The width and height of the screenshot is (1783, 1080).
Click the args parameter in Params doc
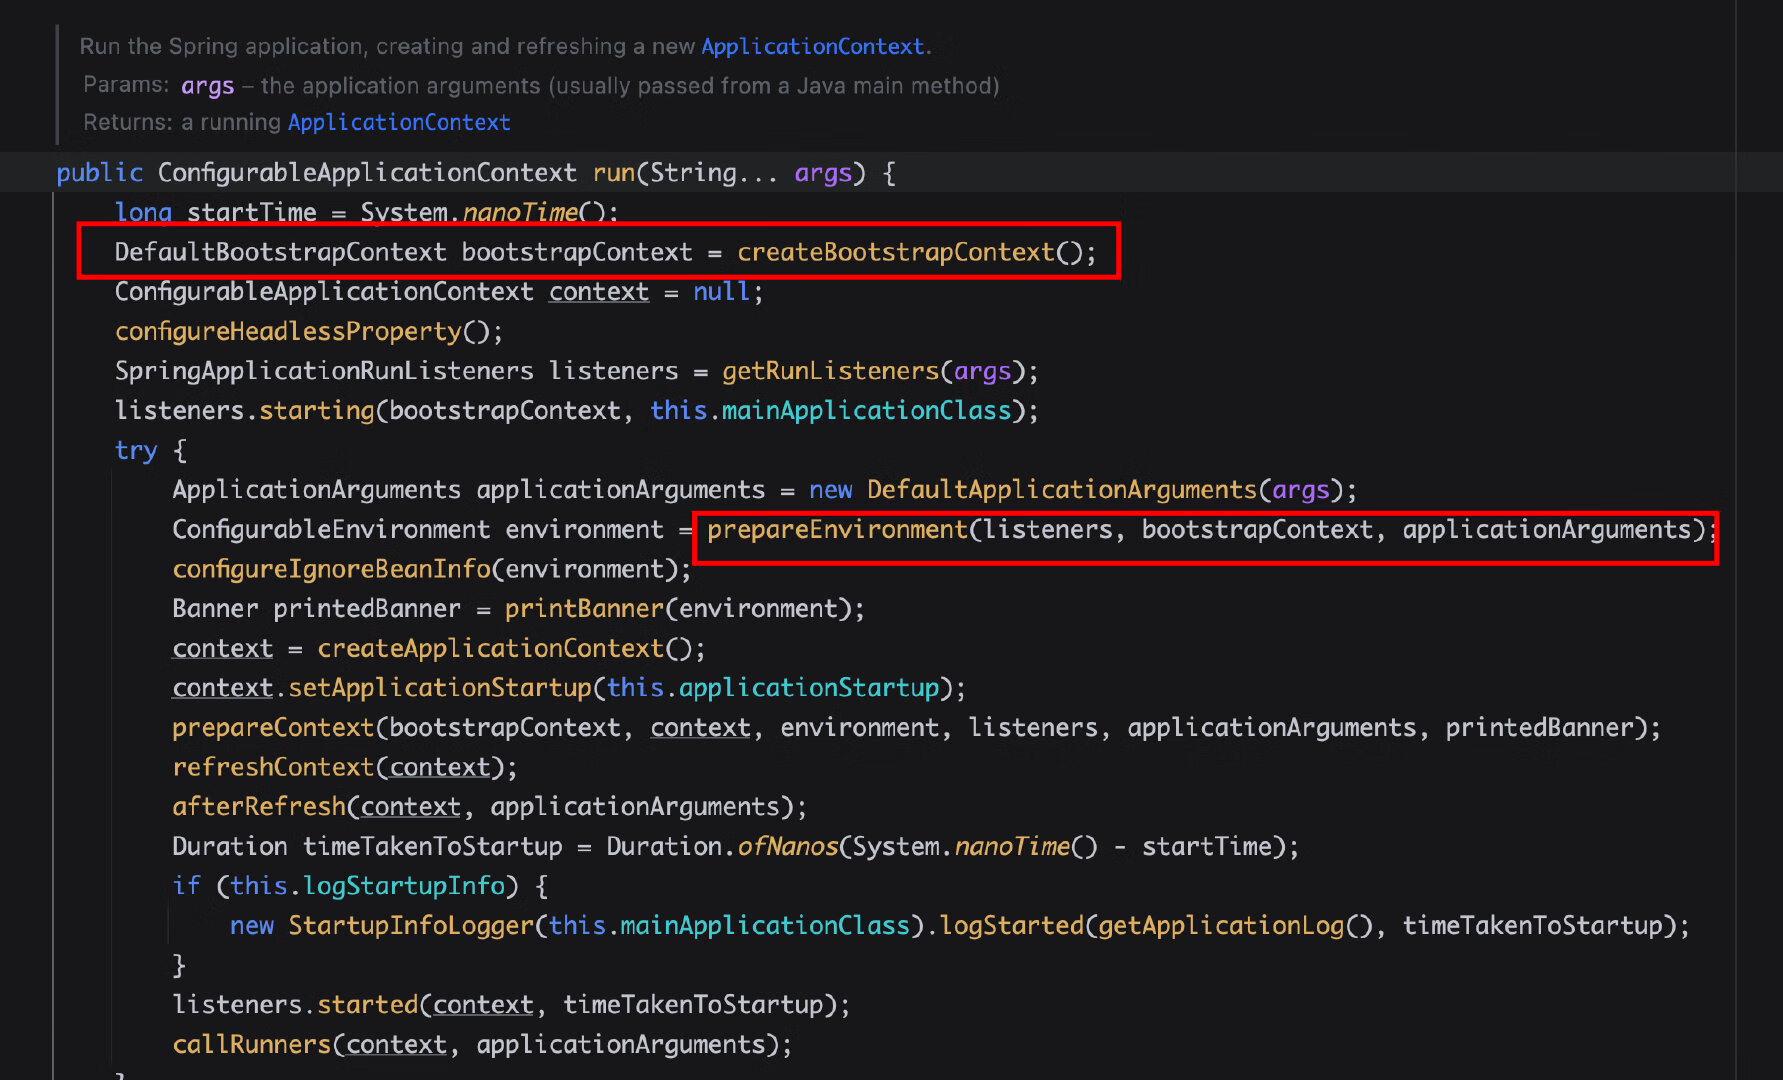point(208,86)
